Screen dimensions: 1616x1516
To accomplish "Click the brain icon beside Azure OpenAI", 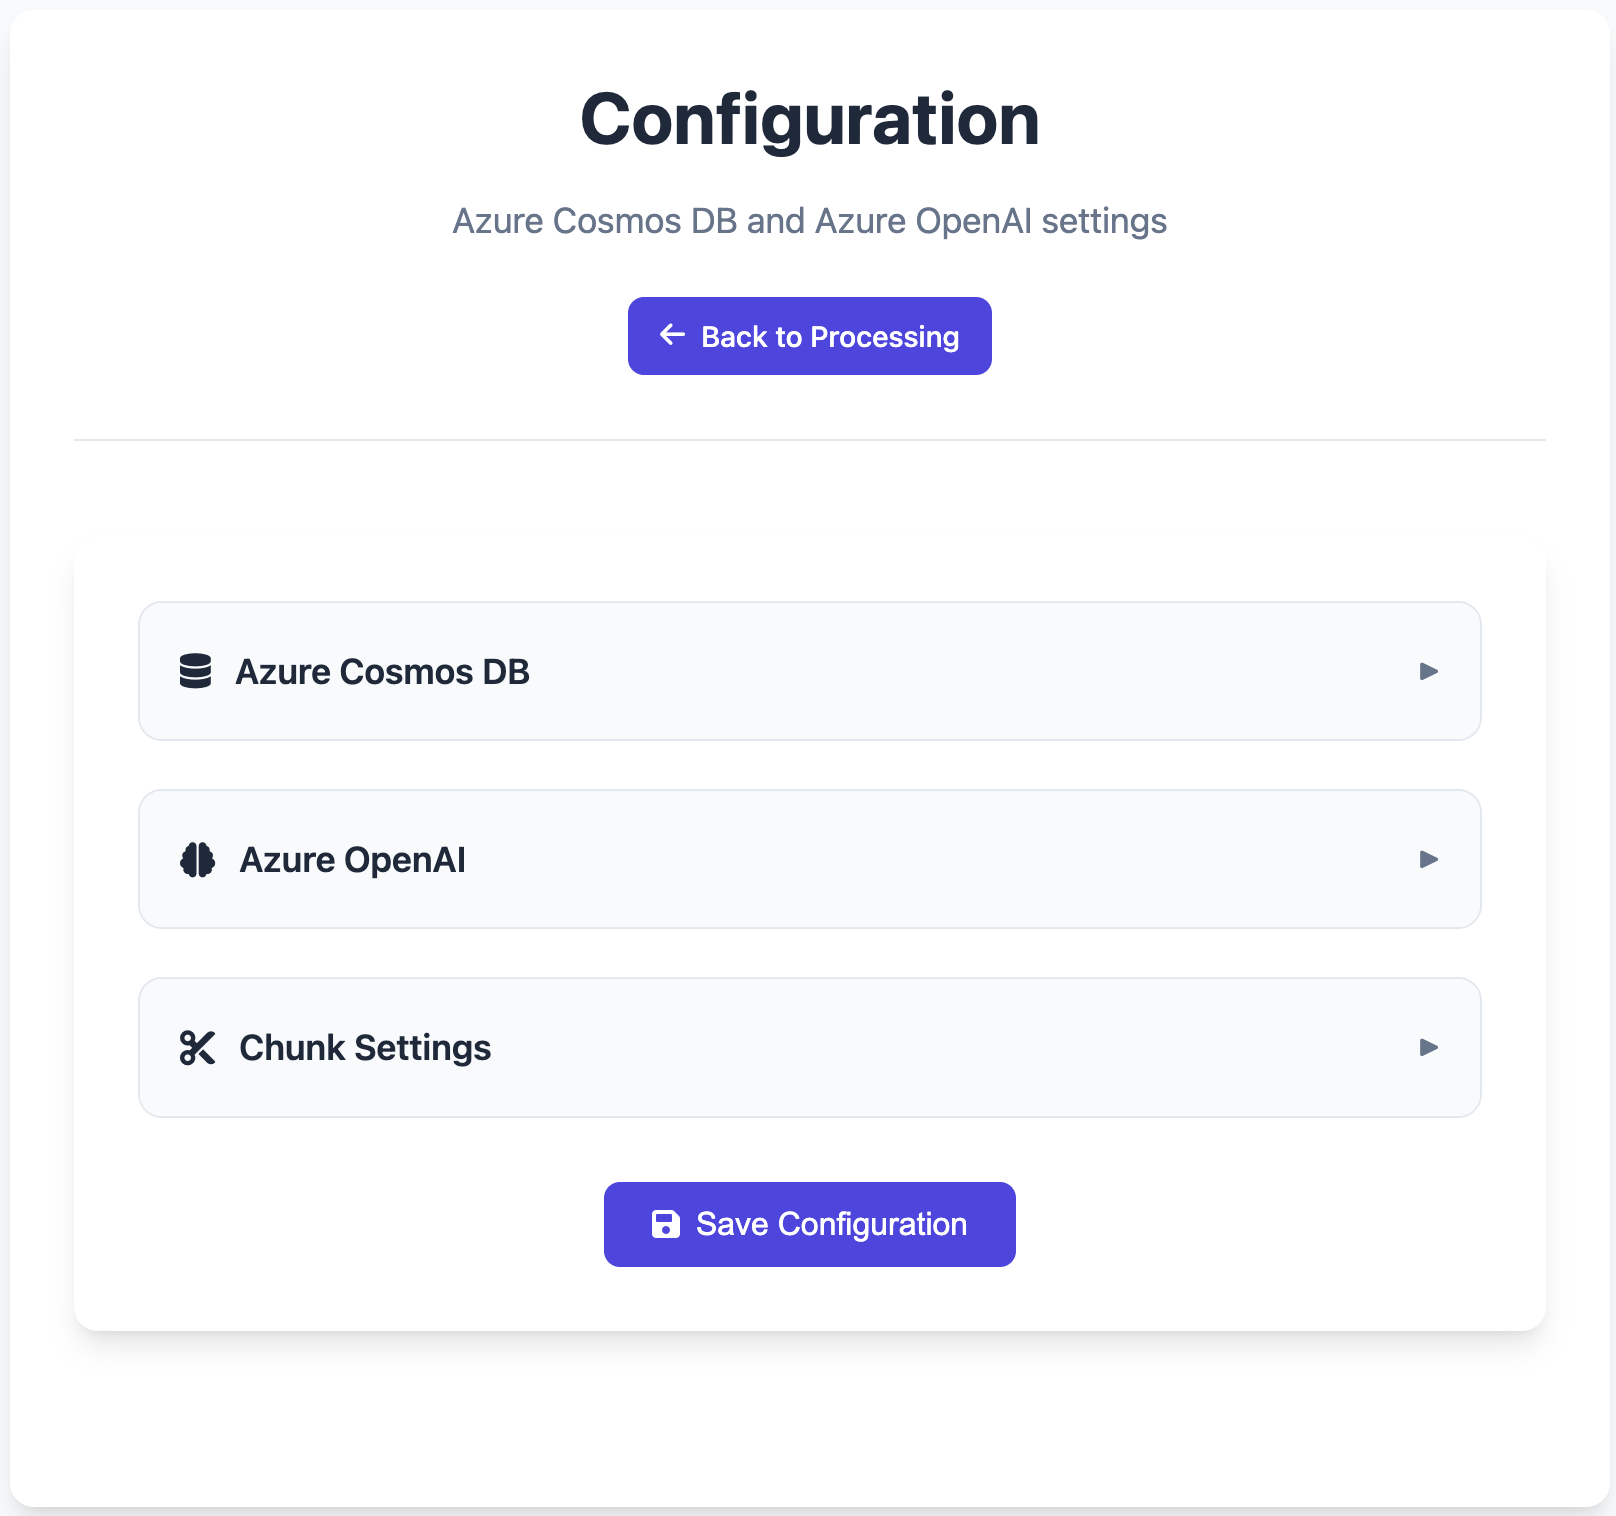I will coord(197,859).
